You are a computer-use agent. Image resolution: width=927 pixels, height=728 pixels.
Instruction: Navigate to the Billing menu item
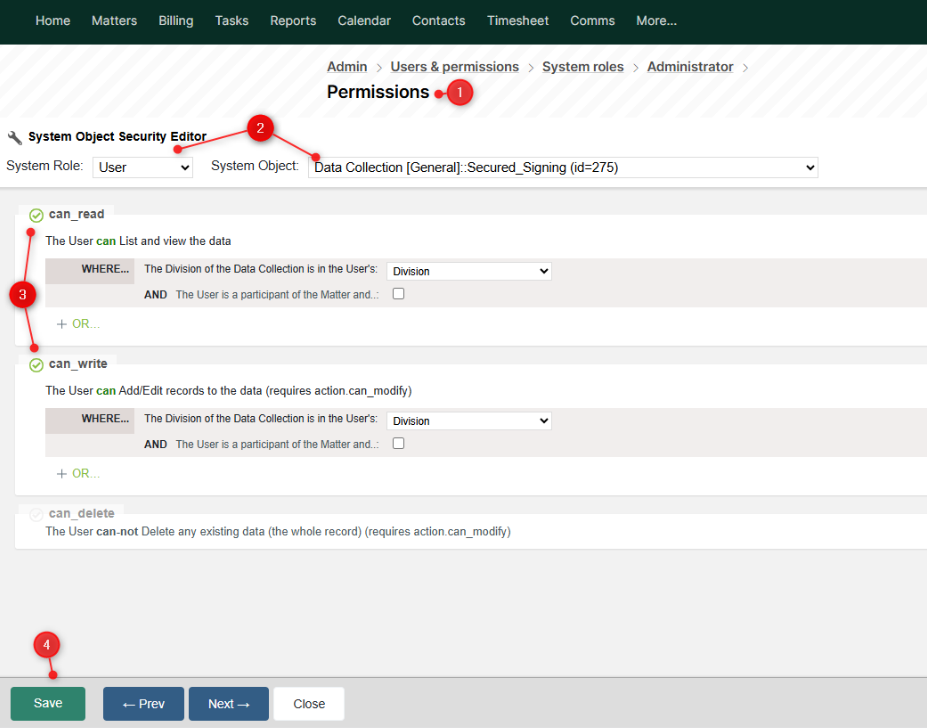coord(175,20)
